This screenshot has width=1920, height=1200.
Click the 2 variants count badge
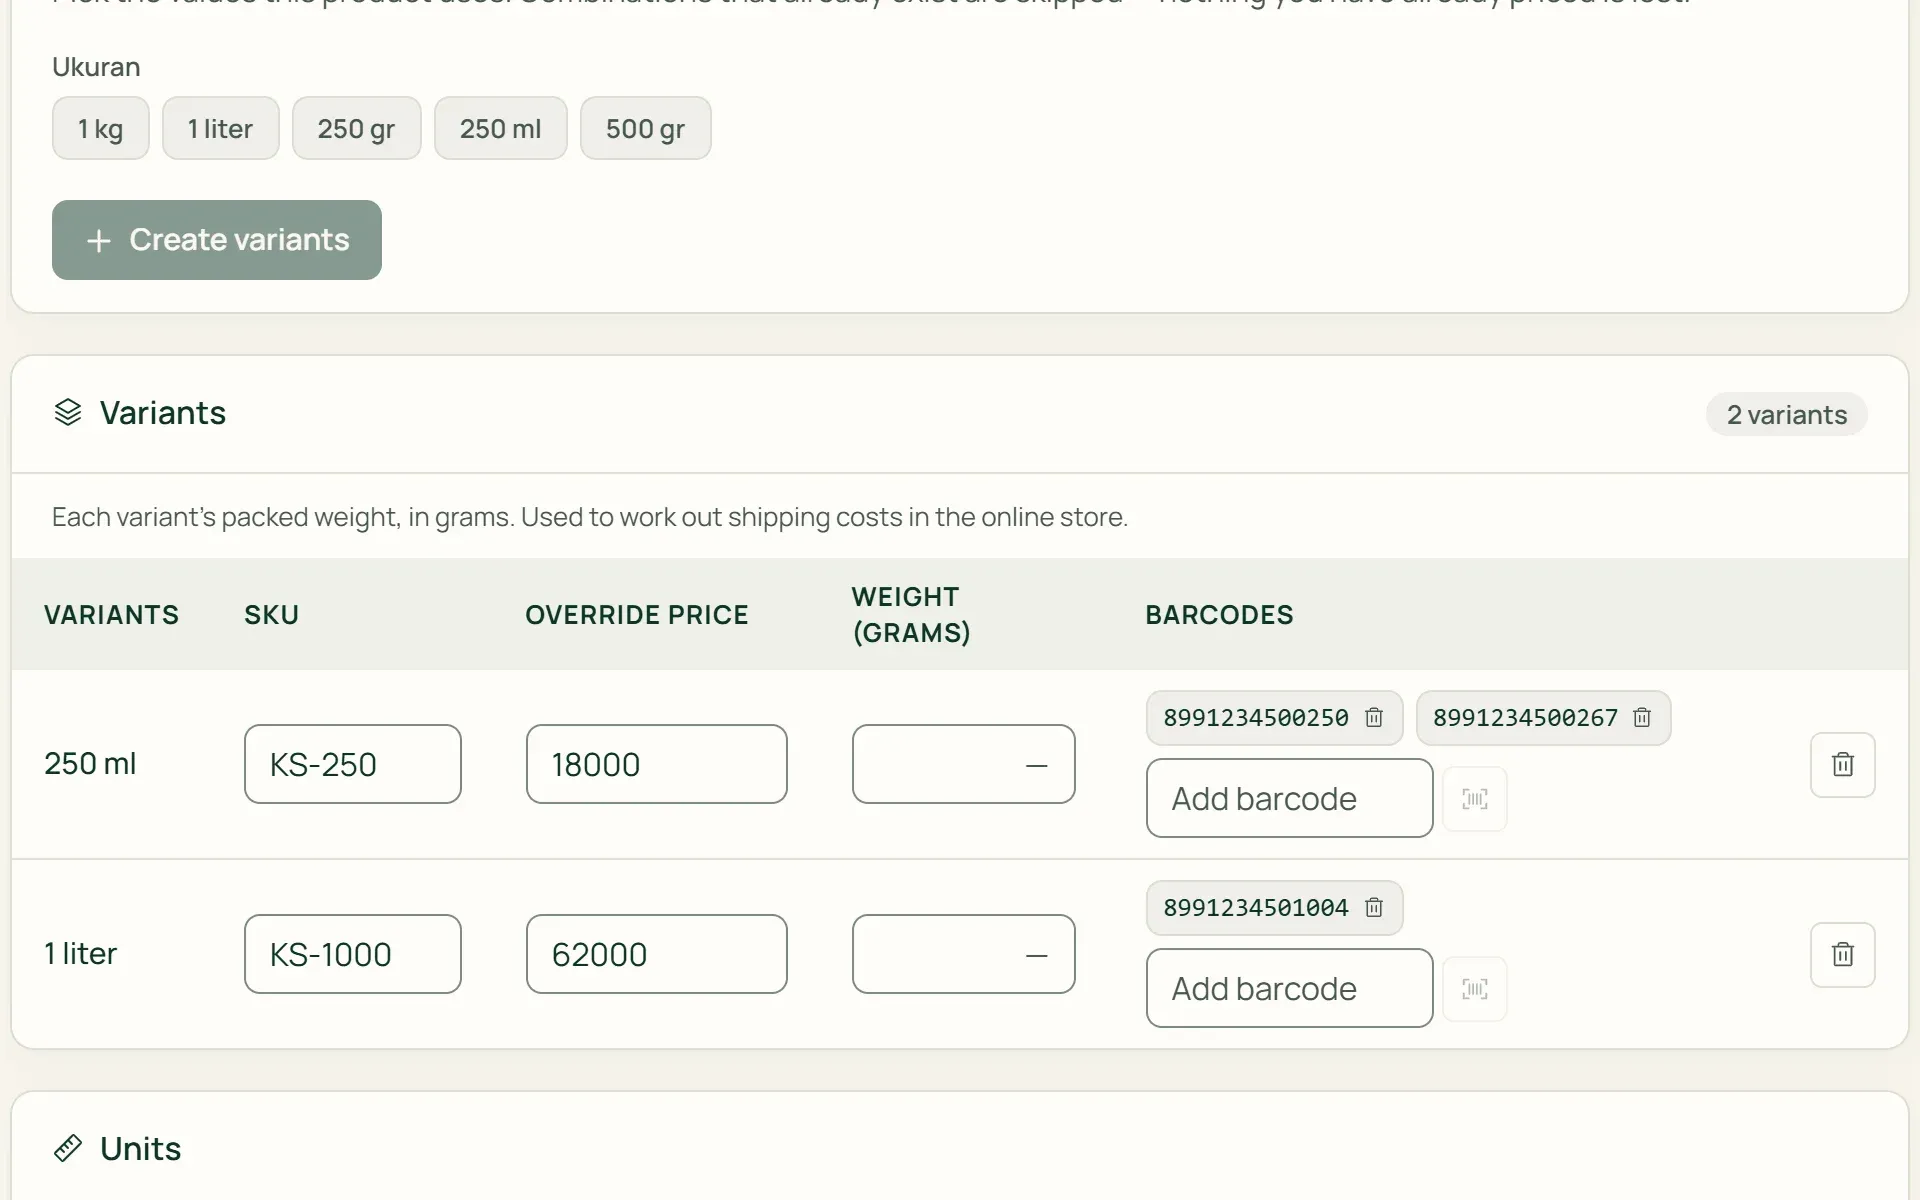[x=1787, y=414]
